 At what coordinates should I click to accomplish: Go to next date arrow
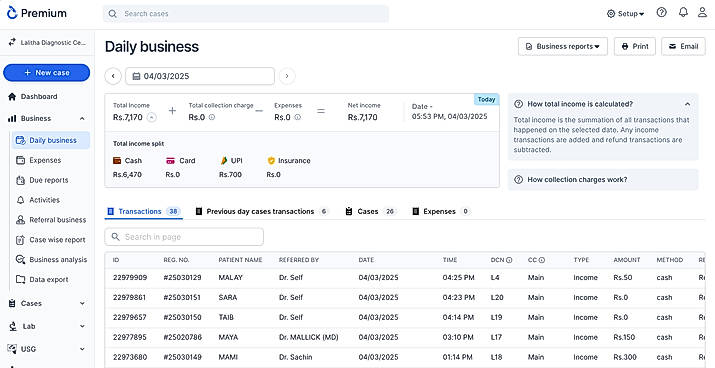point(287,76)
